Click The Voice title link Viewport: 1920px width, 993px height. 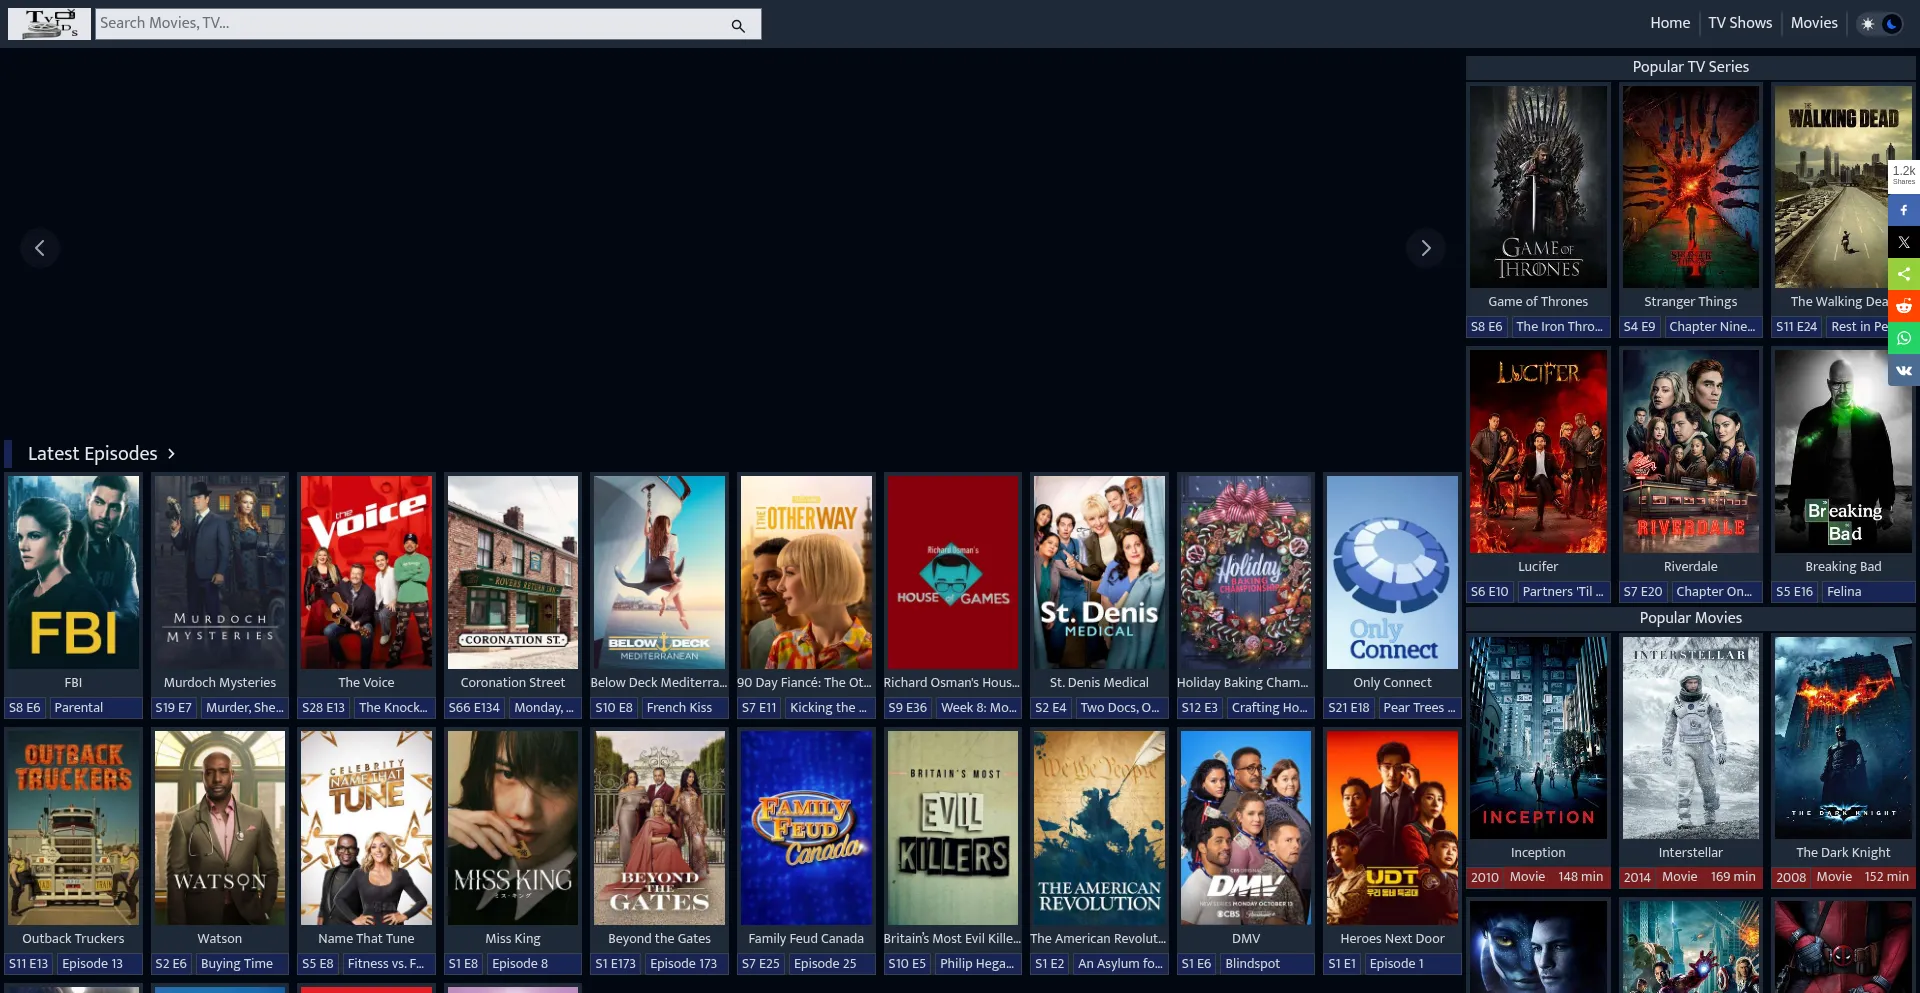pos(366,683)
